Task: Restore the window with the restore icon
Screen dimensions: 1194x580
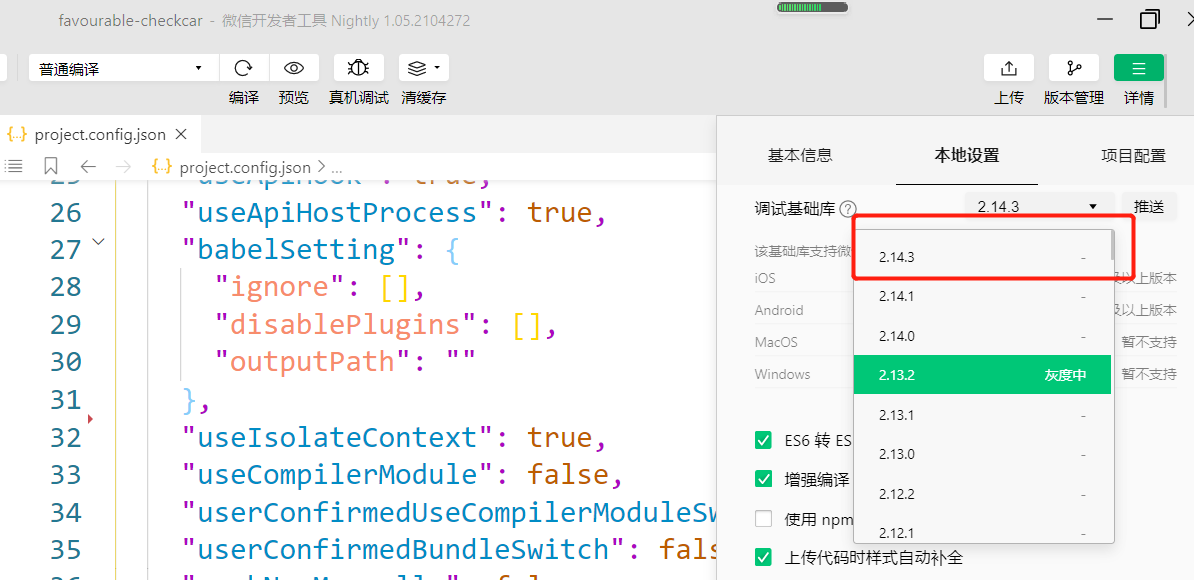Action: (1150, 19)
